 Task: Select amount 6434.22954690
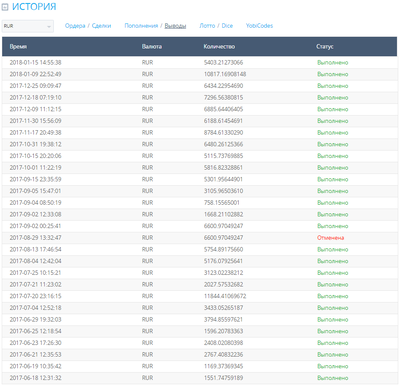[223, 86]
